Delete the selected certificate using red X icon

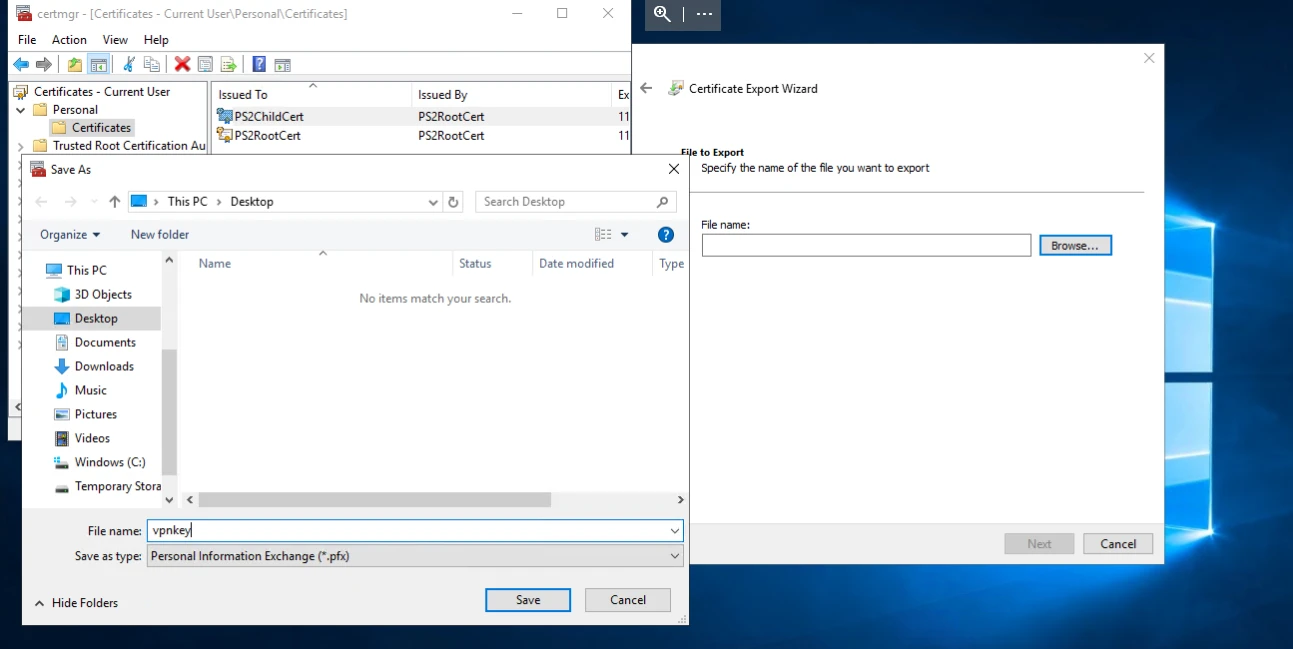pyautogui.click(x=182, y=64)
